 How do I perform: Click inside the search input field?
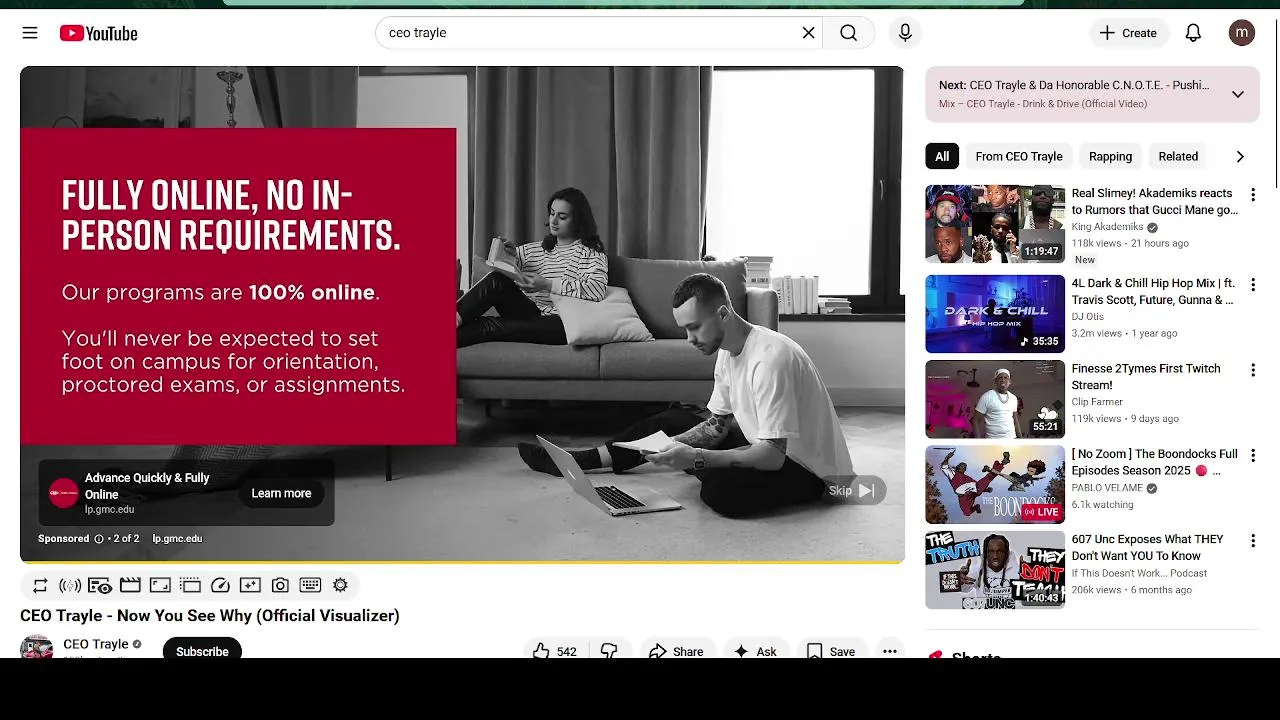[590, 33]
